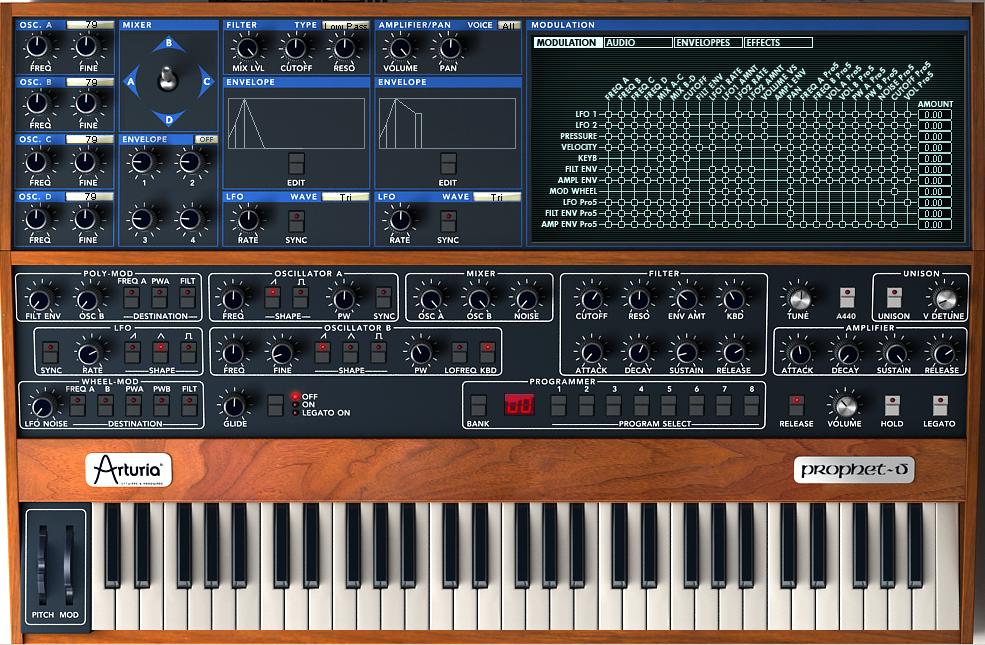This screenshot has height=645, width=985.
Task: Click the mixer arrow labeled B
Action: click(x=168, y=45)
